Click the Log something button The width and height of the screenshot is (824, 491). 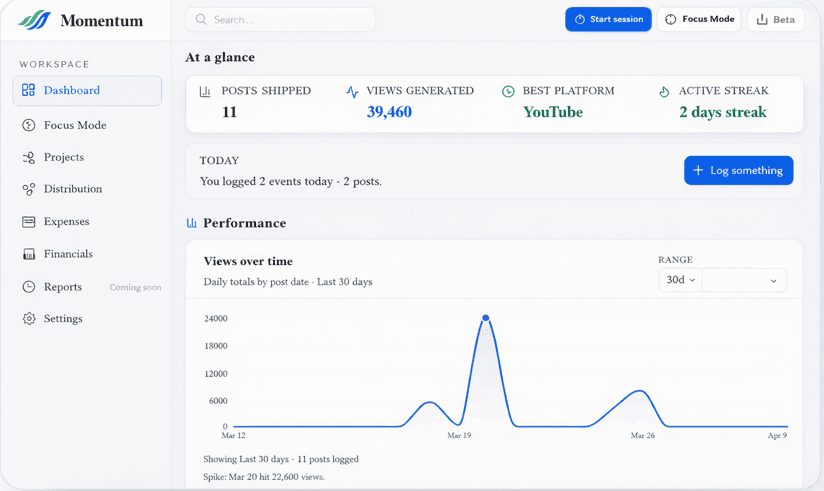coord(739,170)
